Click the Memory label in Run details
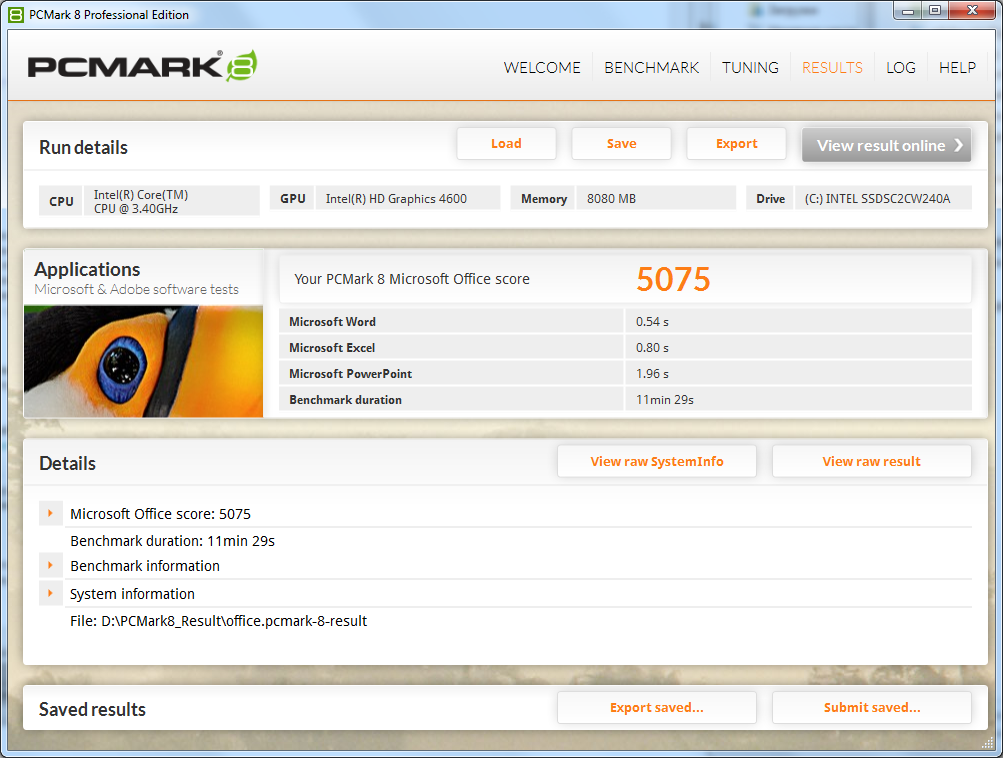1003x758 pixels. pyautogui.click(x=542, y=197)
